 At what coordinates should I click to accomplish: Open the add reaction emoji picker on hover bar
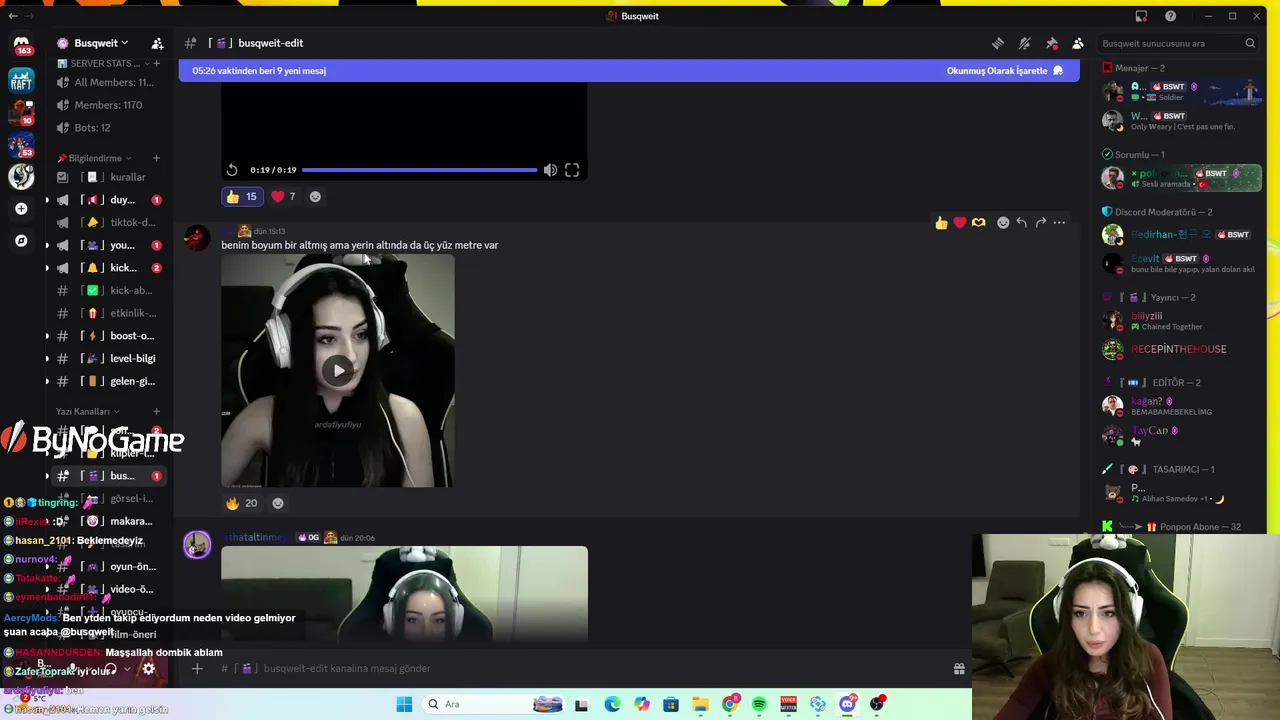[x=1003, y=223]
